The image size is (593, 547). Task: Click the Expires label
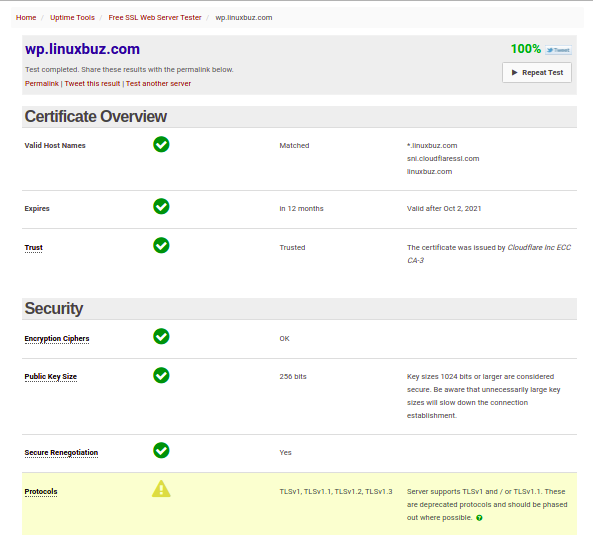click(x=37, y=209)
